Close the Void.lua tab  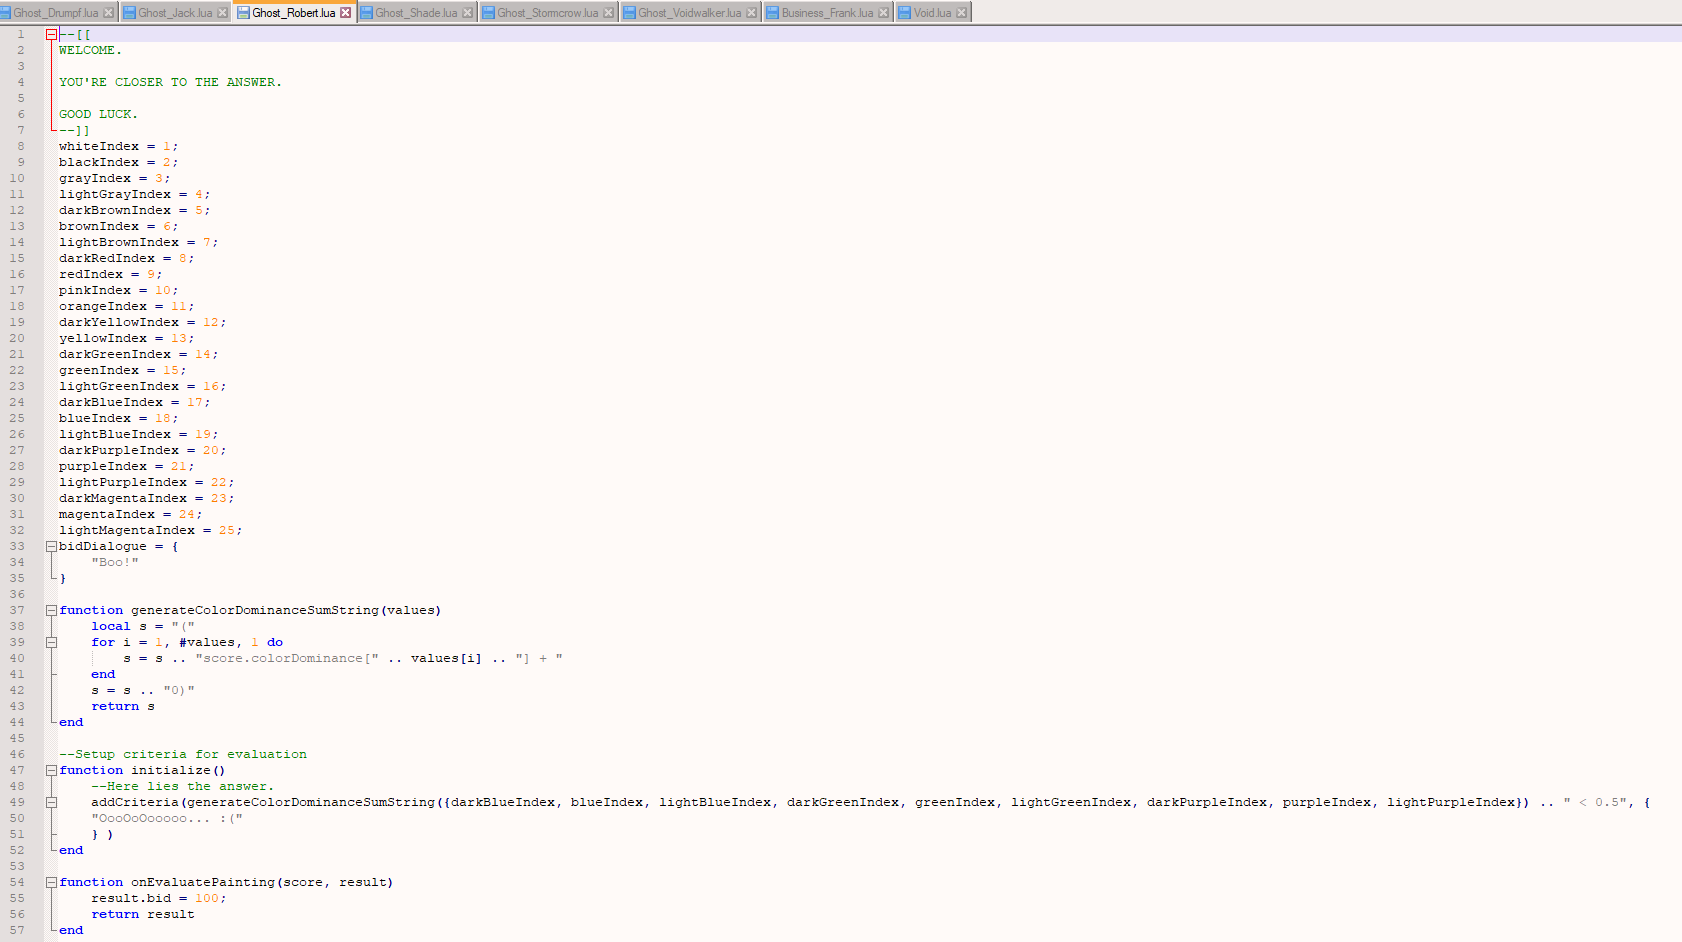point(961,13)
